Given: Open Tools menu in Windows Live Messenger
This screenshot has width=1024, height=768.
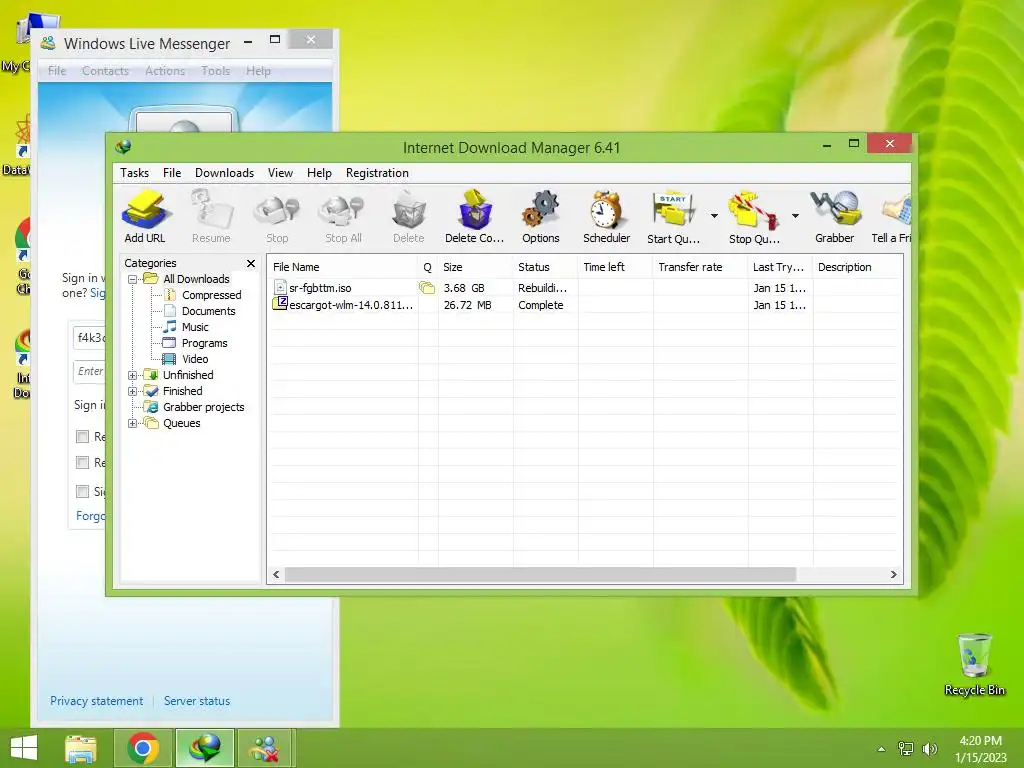Looking at the screenshot, I should click(x=216, y=71).
